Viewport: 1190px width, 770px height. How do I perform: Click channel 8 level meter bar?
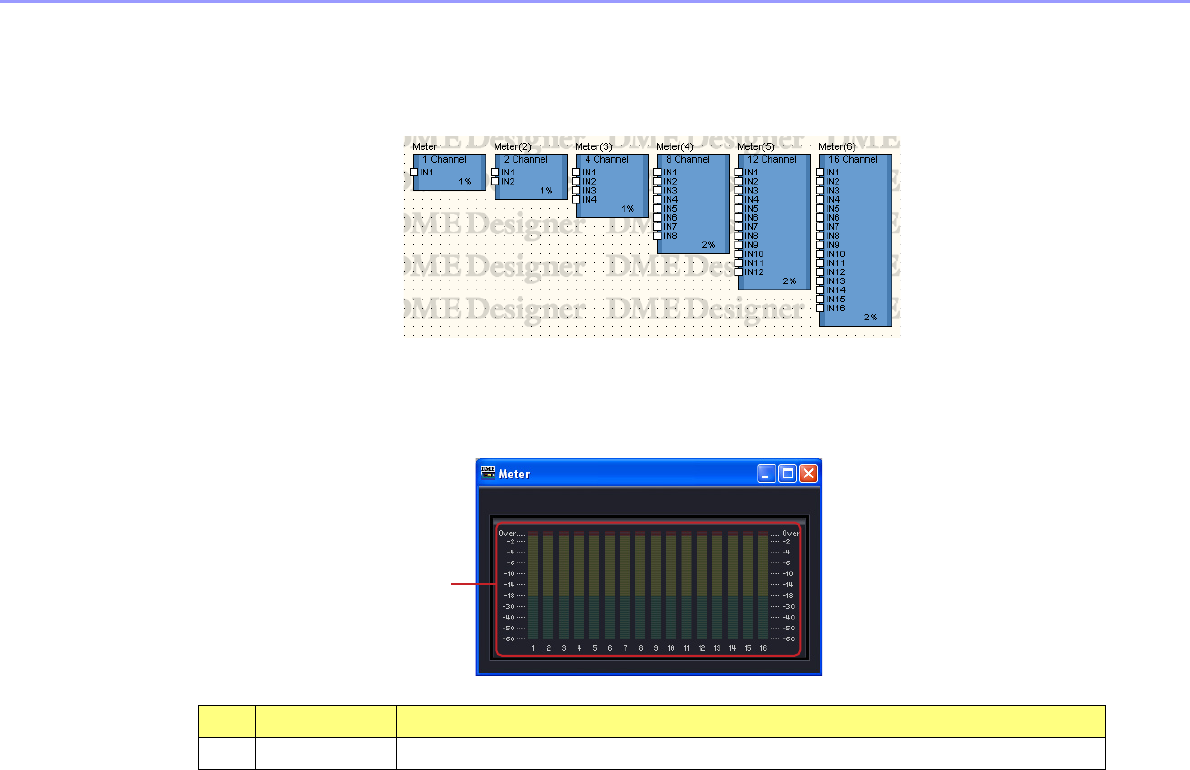click(641, 586)
